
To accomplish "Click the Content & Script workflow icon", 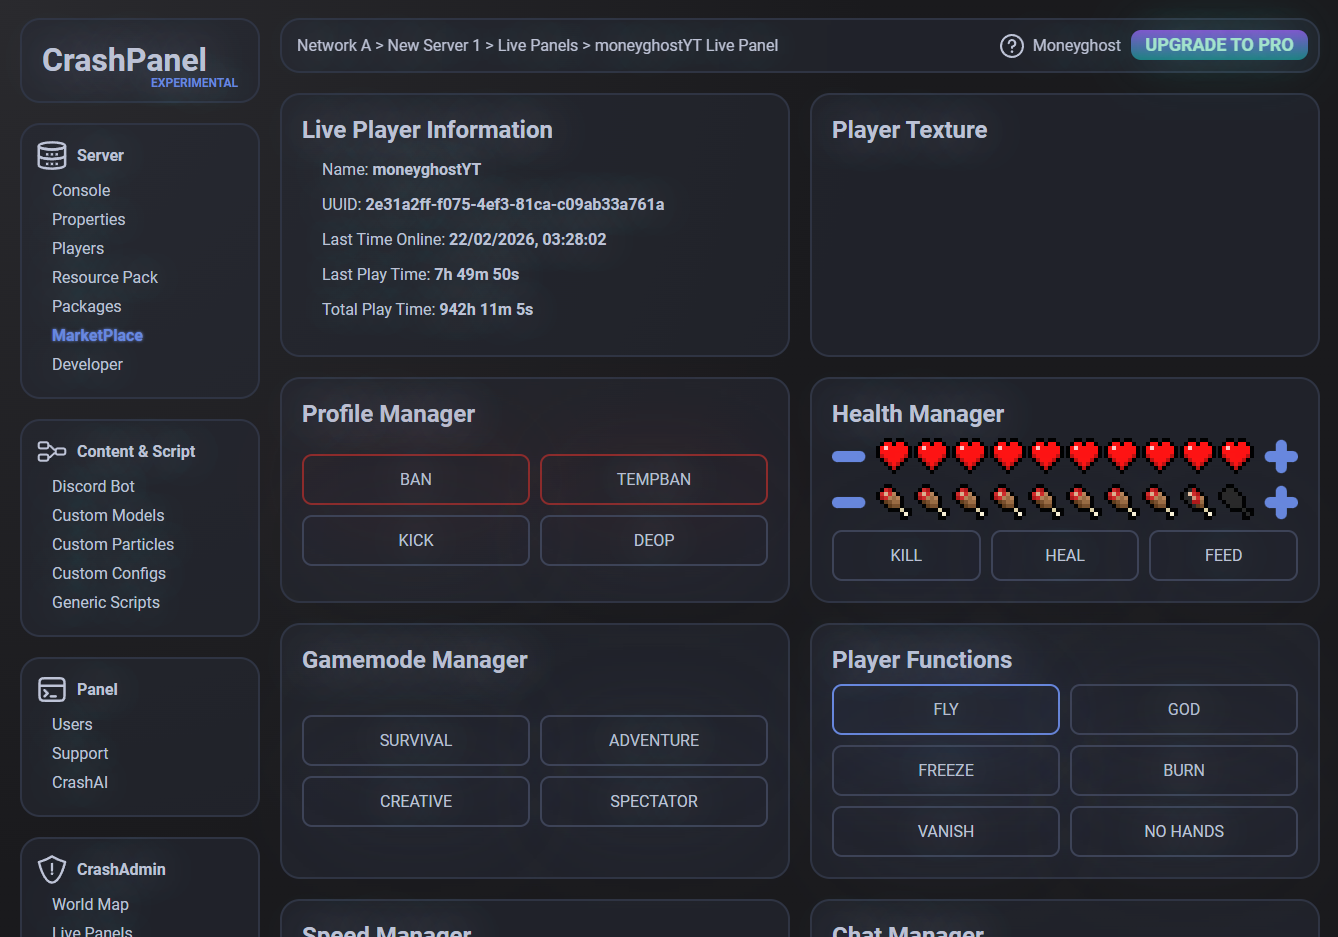I will [x=52, y=452].
